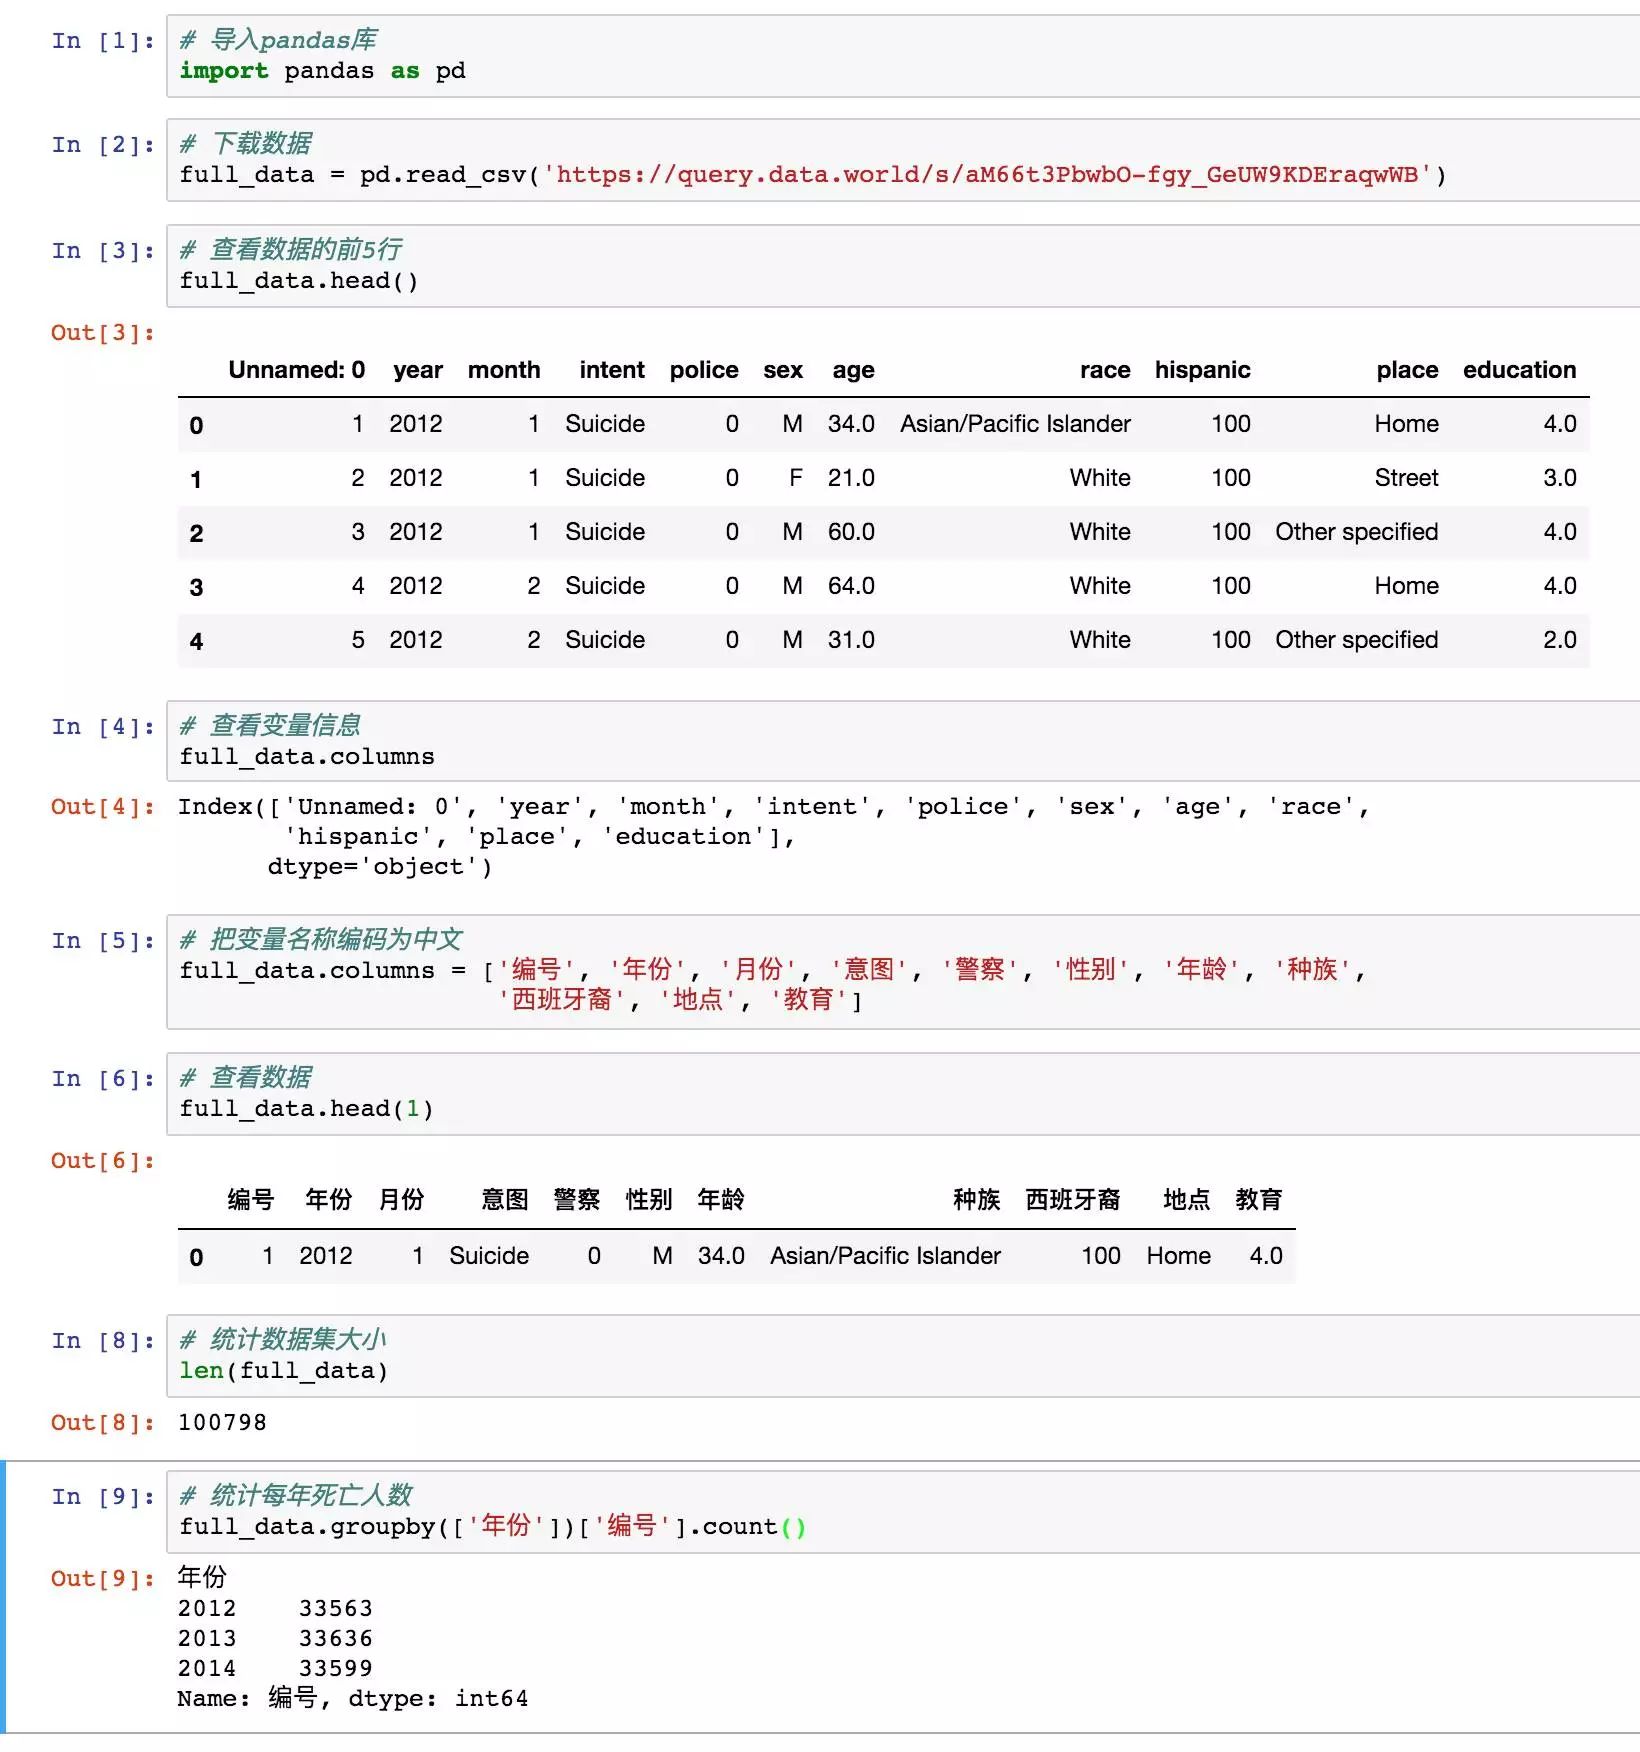Click the '教育' column header
Image resolution: width=1640 pixels, height=1752 pixels.
tap(1259, 1200)
